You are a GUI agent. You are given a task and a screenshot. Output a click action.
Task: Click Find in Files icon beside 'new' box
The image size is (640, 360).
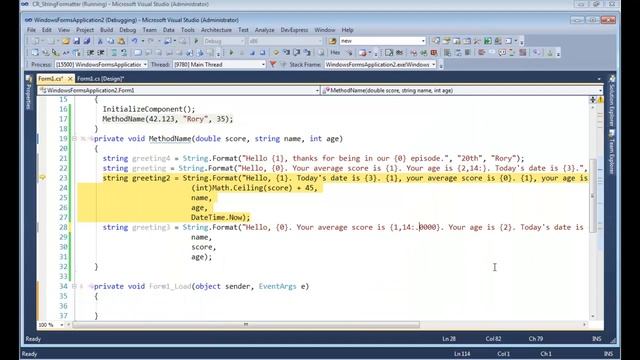click(332, 41)
